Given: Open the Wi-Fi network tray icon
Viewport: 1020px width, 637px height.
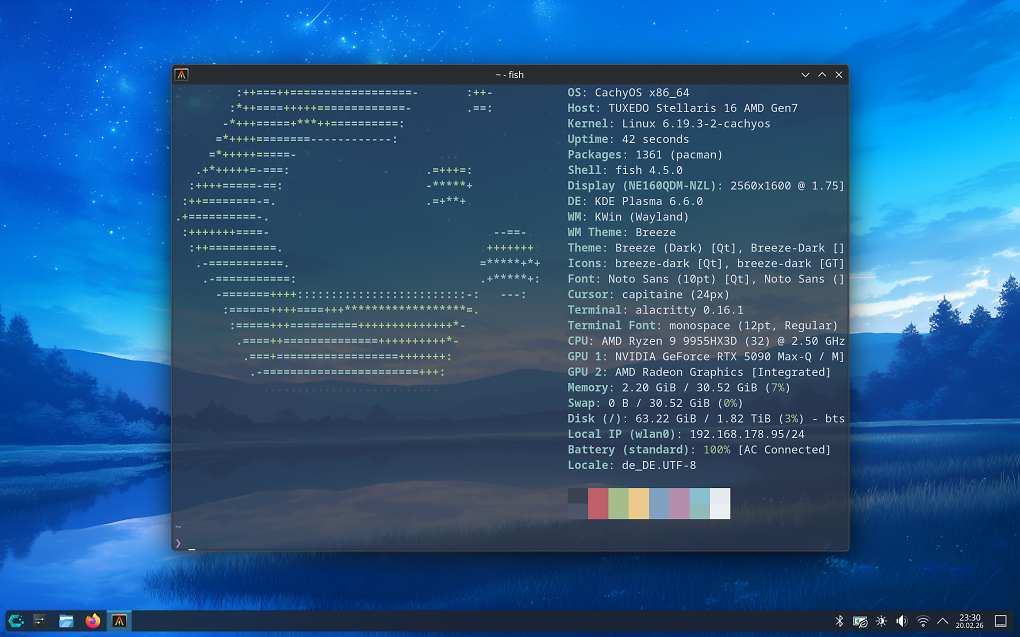Looking at the screenshot, I should [x=922, y=621].
